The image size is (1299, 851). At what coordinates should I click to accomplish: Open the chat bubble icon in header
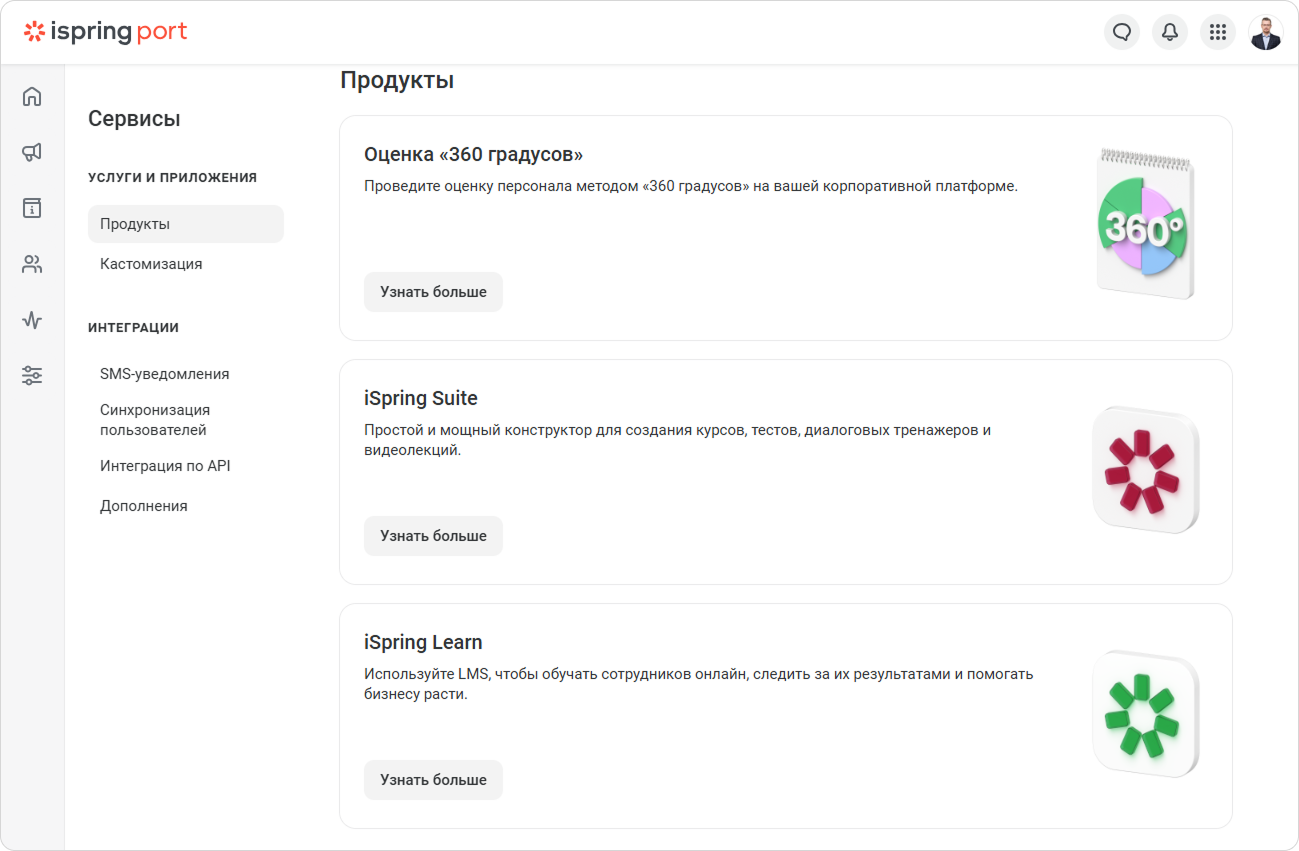click(x=1122, y=32)
